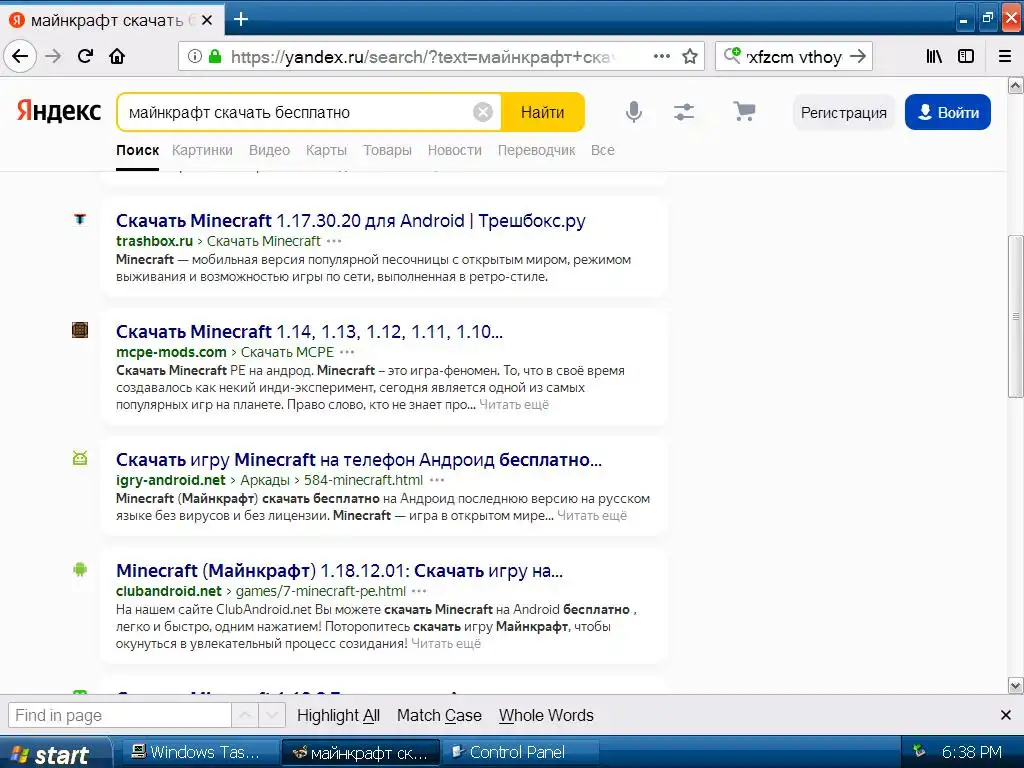Click the Войти login button

click(948, 112)
